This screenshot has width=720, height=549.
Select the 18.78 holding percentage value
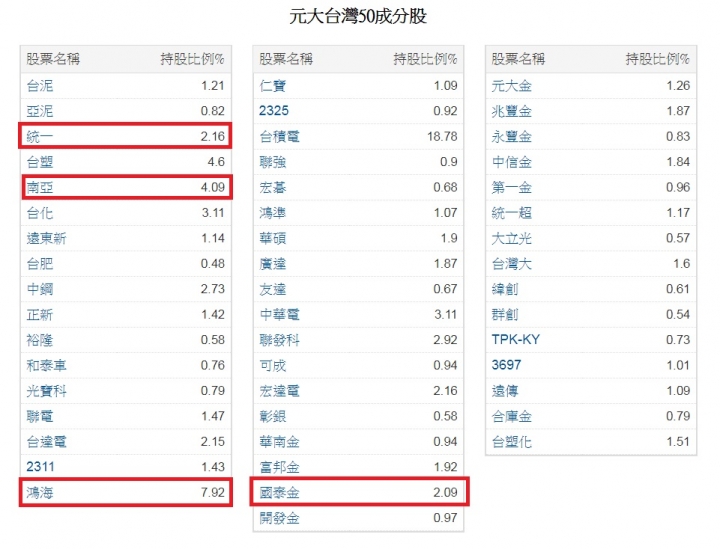[442, 136]
